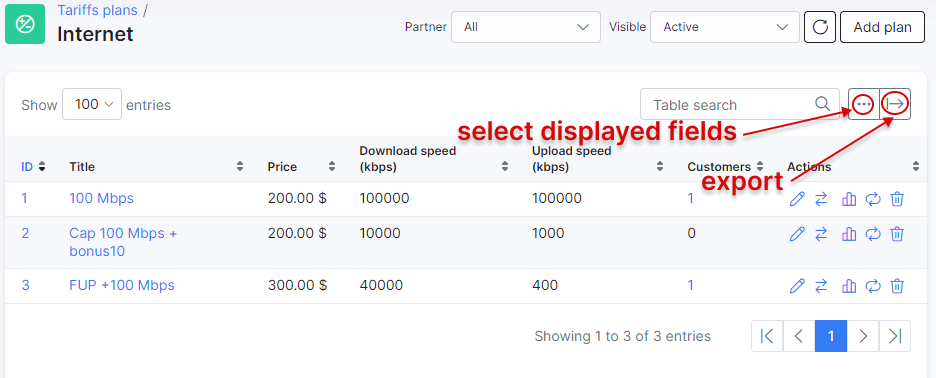Image resolution: width=936 pixels, height=378 pixels.
Task: Open the Tariffs plans breadcrumb link
Action: click(97, 10)
